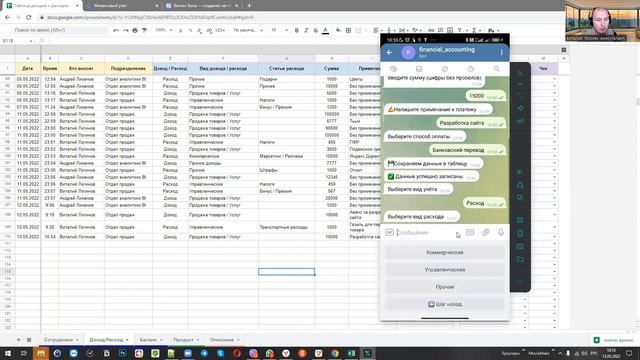Open Баланс sheet tab menu arrow
Image resolution: width=640 pixels, height=360 pixels.
tap(161, 340)
